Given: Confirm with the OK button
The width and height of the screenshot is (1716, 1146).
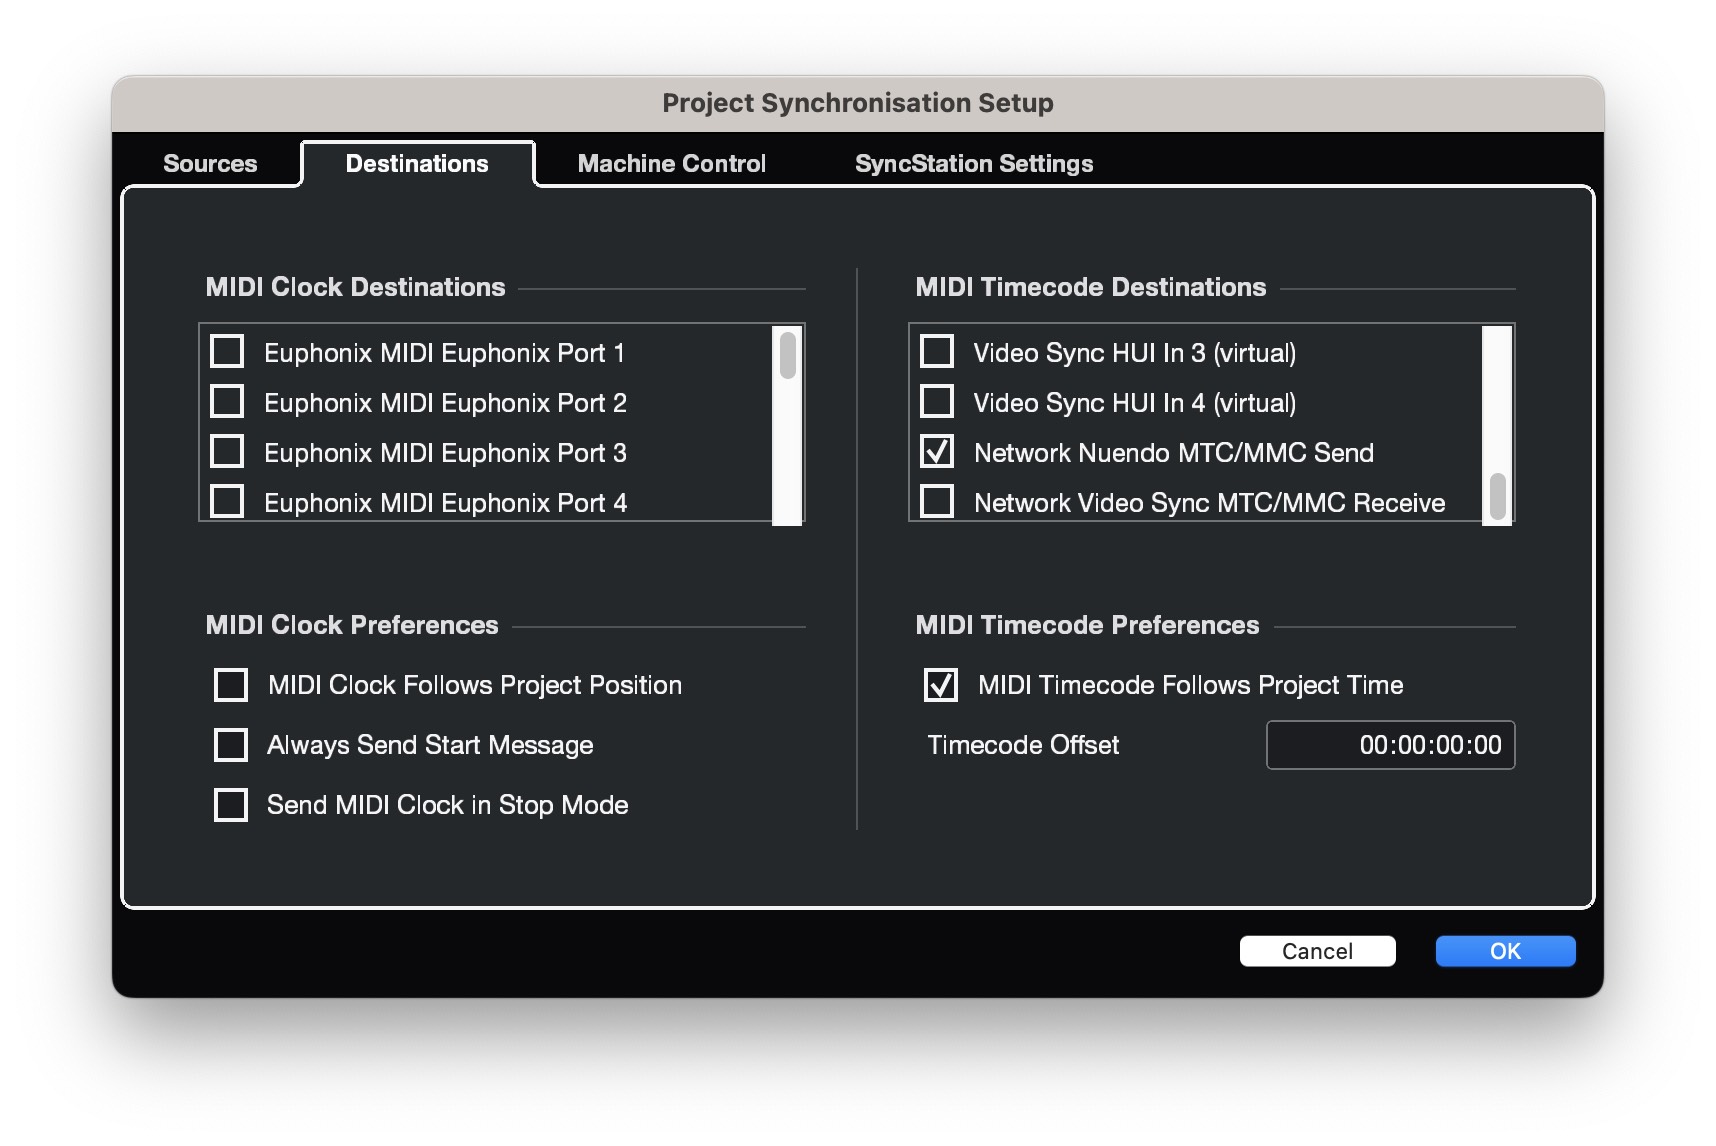Looking at the screenshot, I should [1505, 951].
